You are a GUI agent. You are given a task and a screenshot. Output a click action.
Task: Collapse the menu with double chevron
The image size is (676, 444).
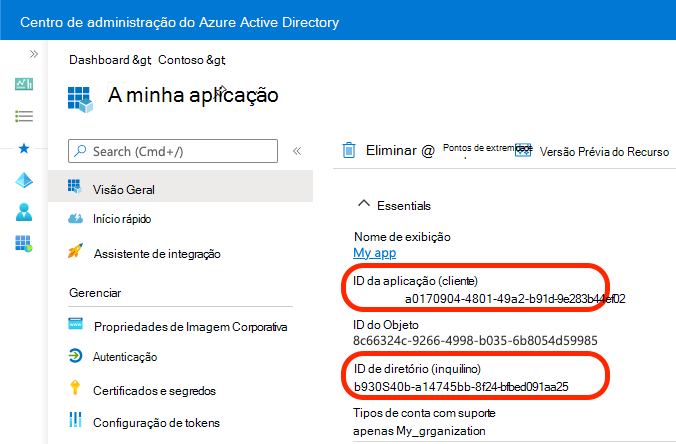click(x=297, y=151)
